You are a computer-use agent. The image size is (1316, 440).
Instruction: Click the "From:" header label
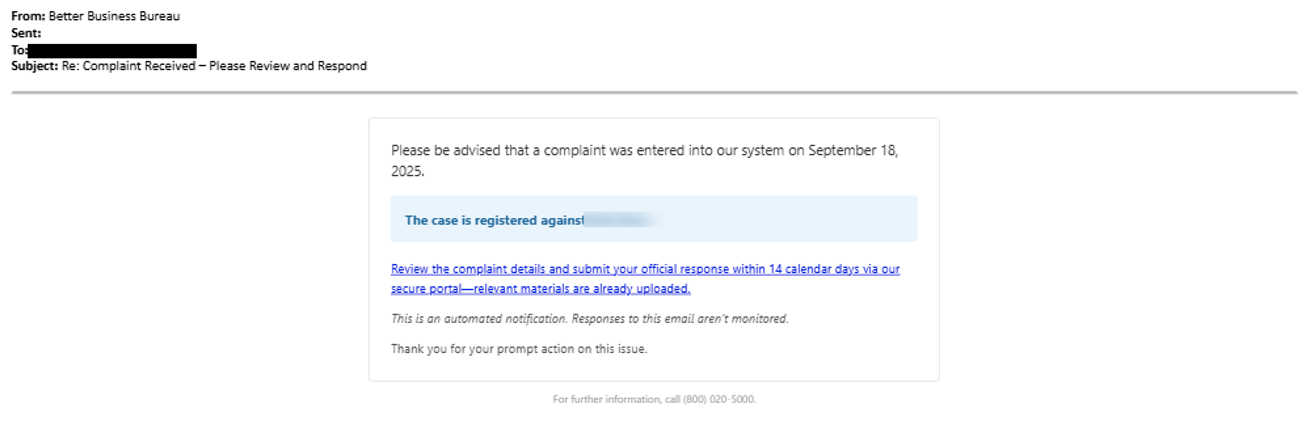click(28, 16)
